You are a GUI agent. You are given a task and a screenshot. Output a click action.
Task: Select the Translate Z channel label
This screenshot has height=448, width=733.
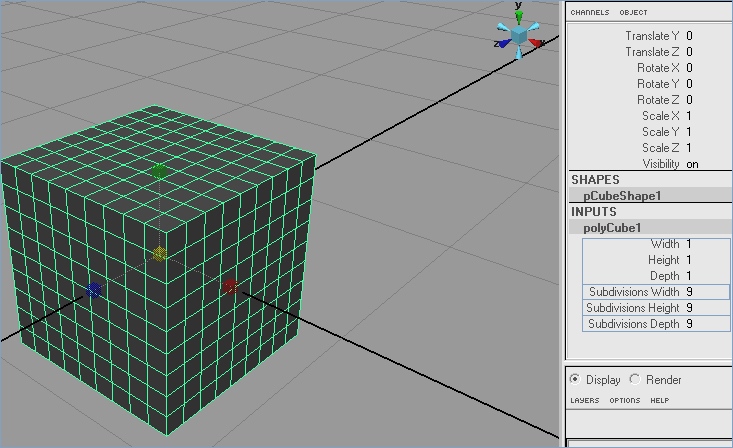(652, 52)
